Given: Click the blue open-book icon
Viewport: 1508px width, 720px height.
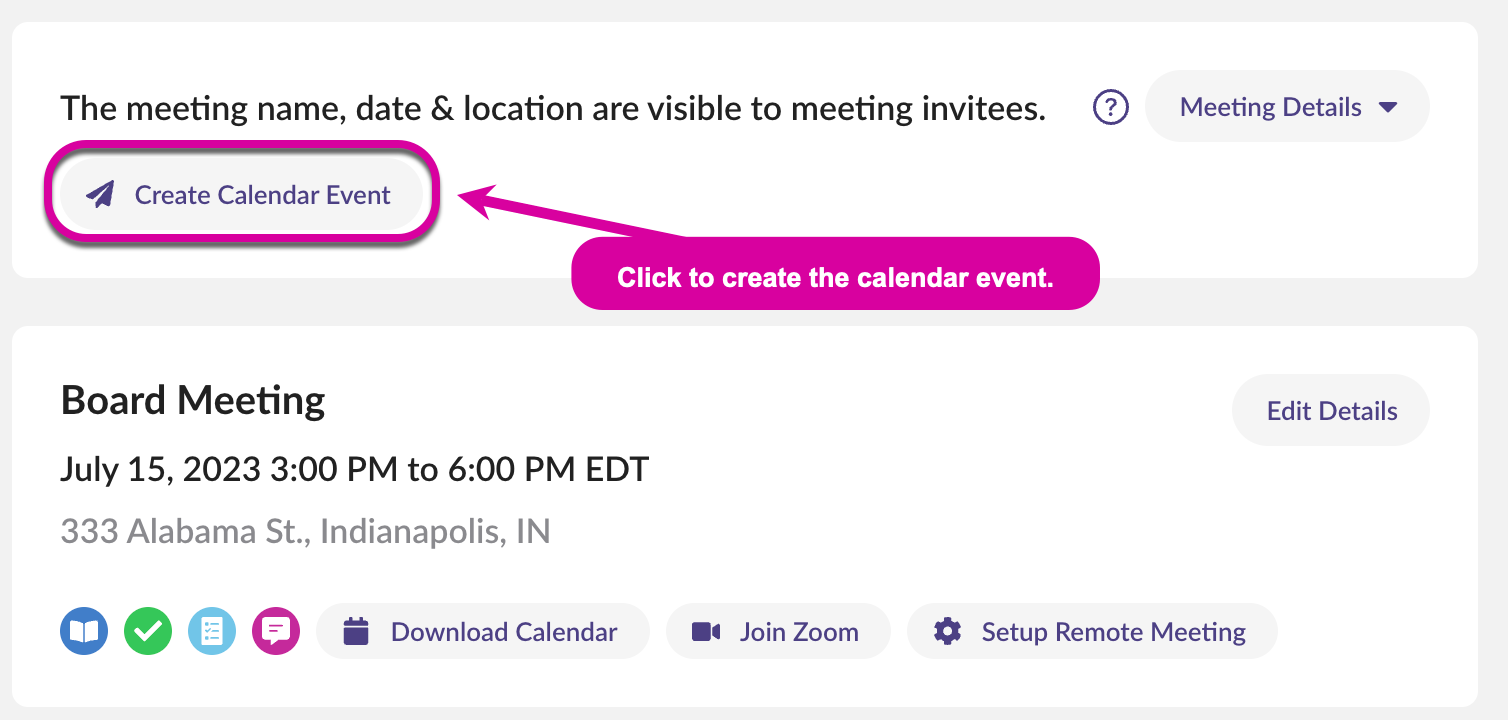Looking at the screenshot, I should pyautogui.click(x=84, y=632).
